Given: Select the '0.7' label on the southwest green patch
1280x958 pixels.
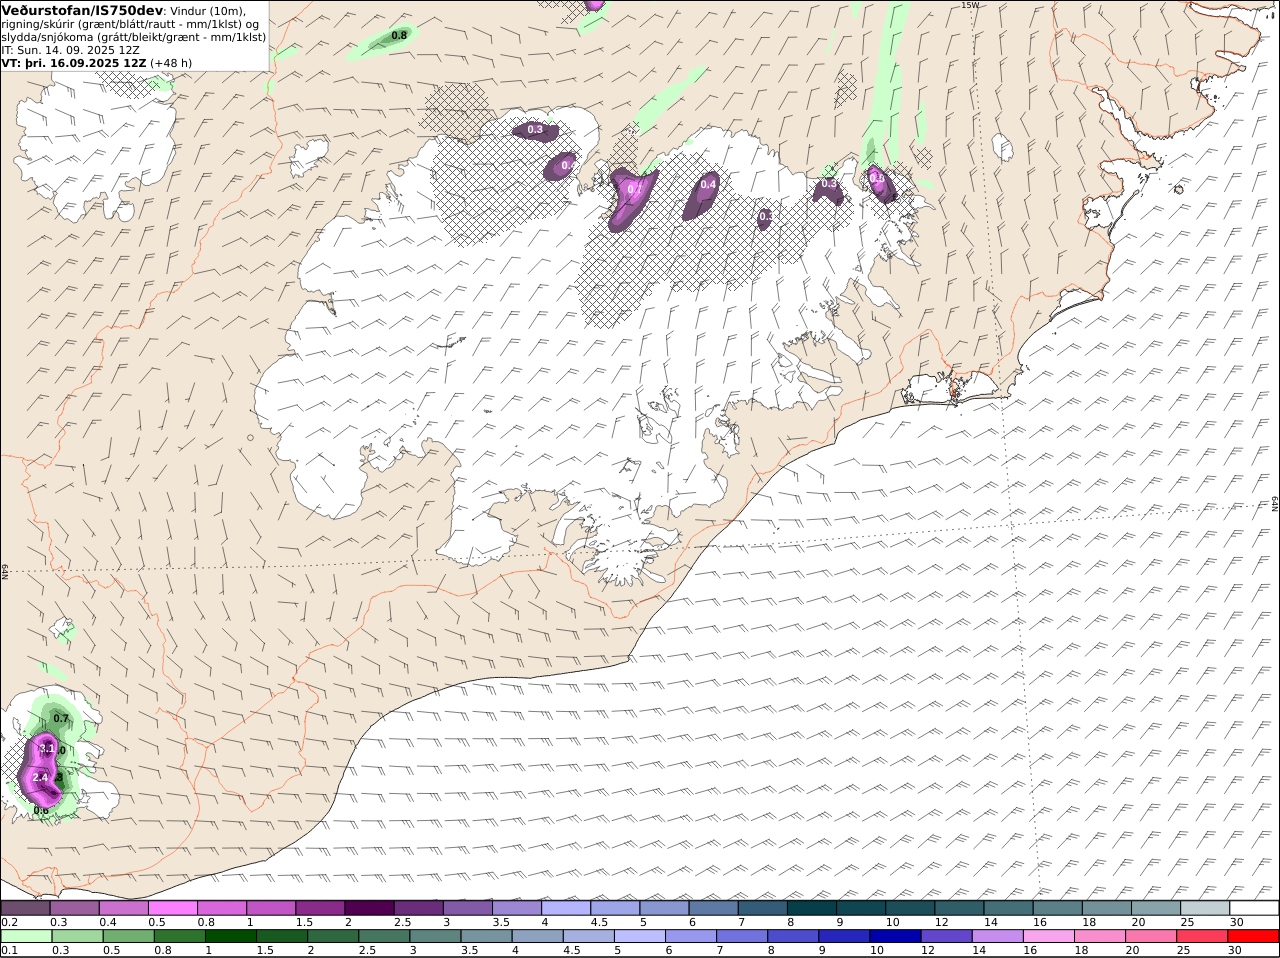Looking at the screenshot, I should (61, 718).
